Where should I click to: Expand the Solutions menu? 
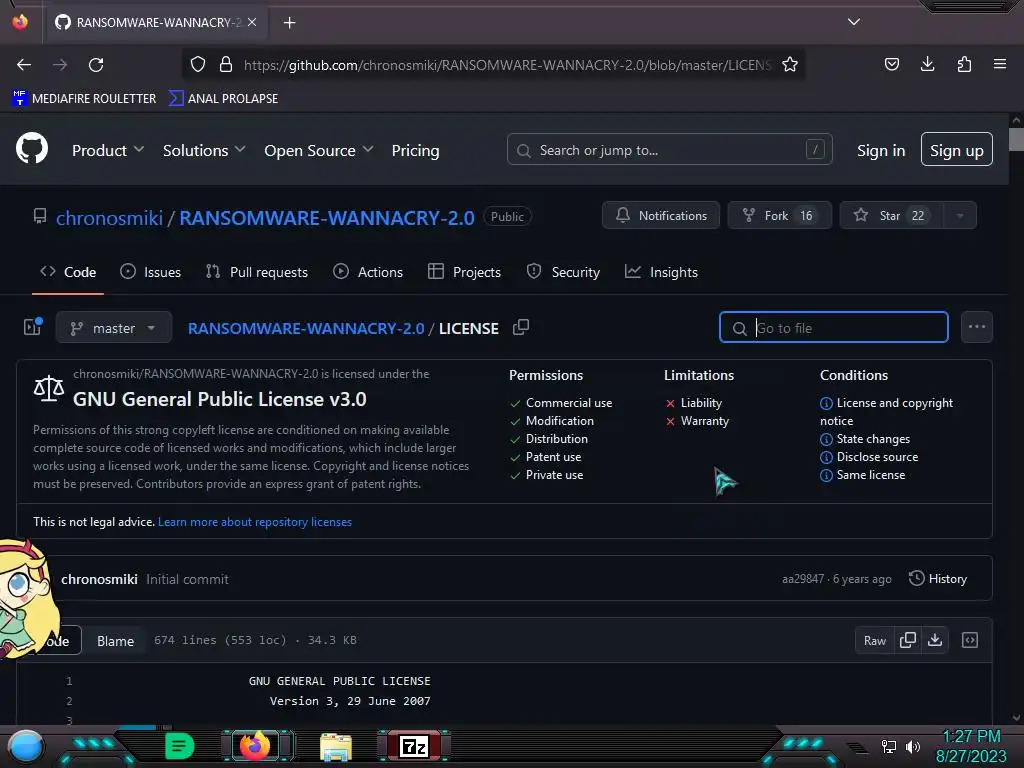[204, 150]
